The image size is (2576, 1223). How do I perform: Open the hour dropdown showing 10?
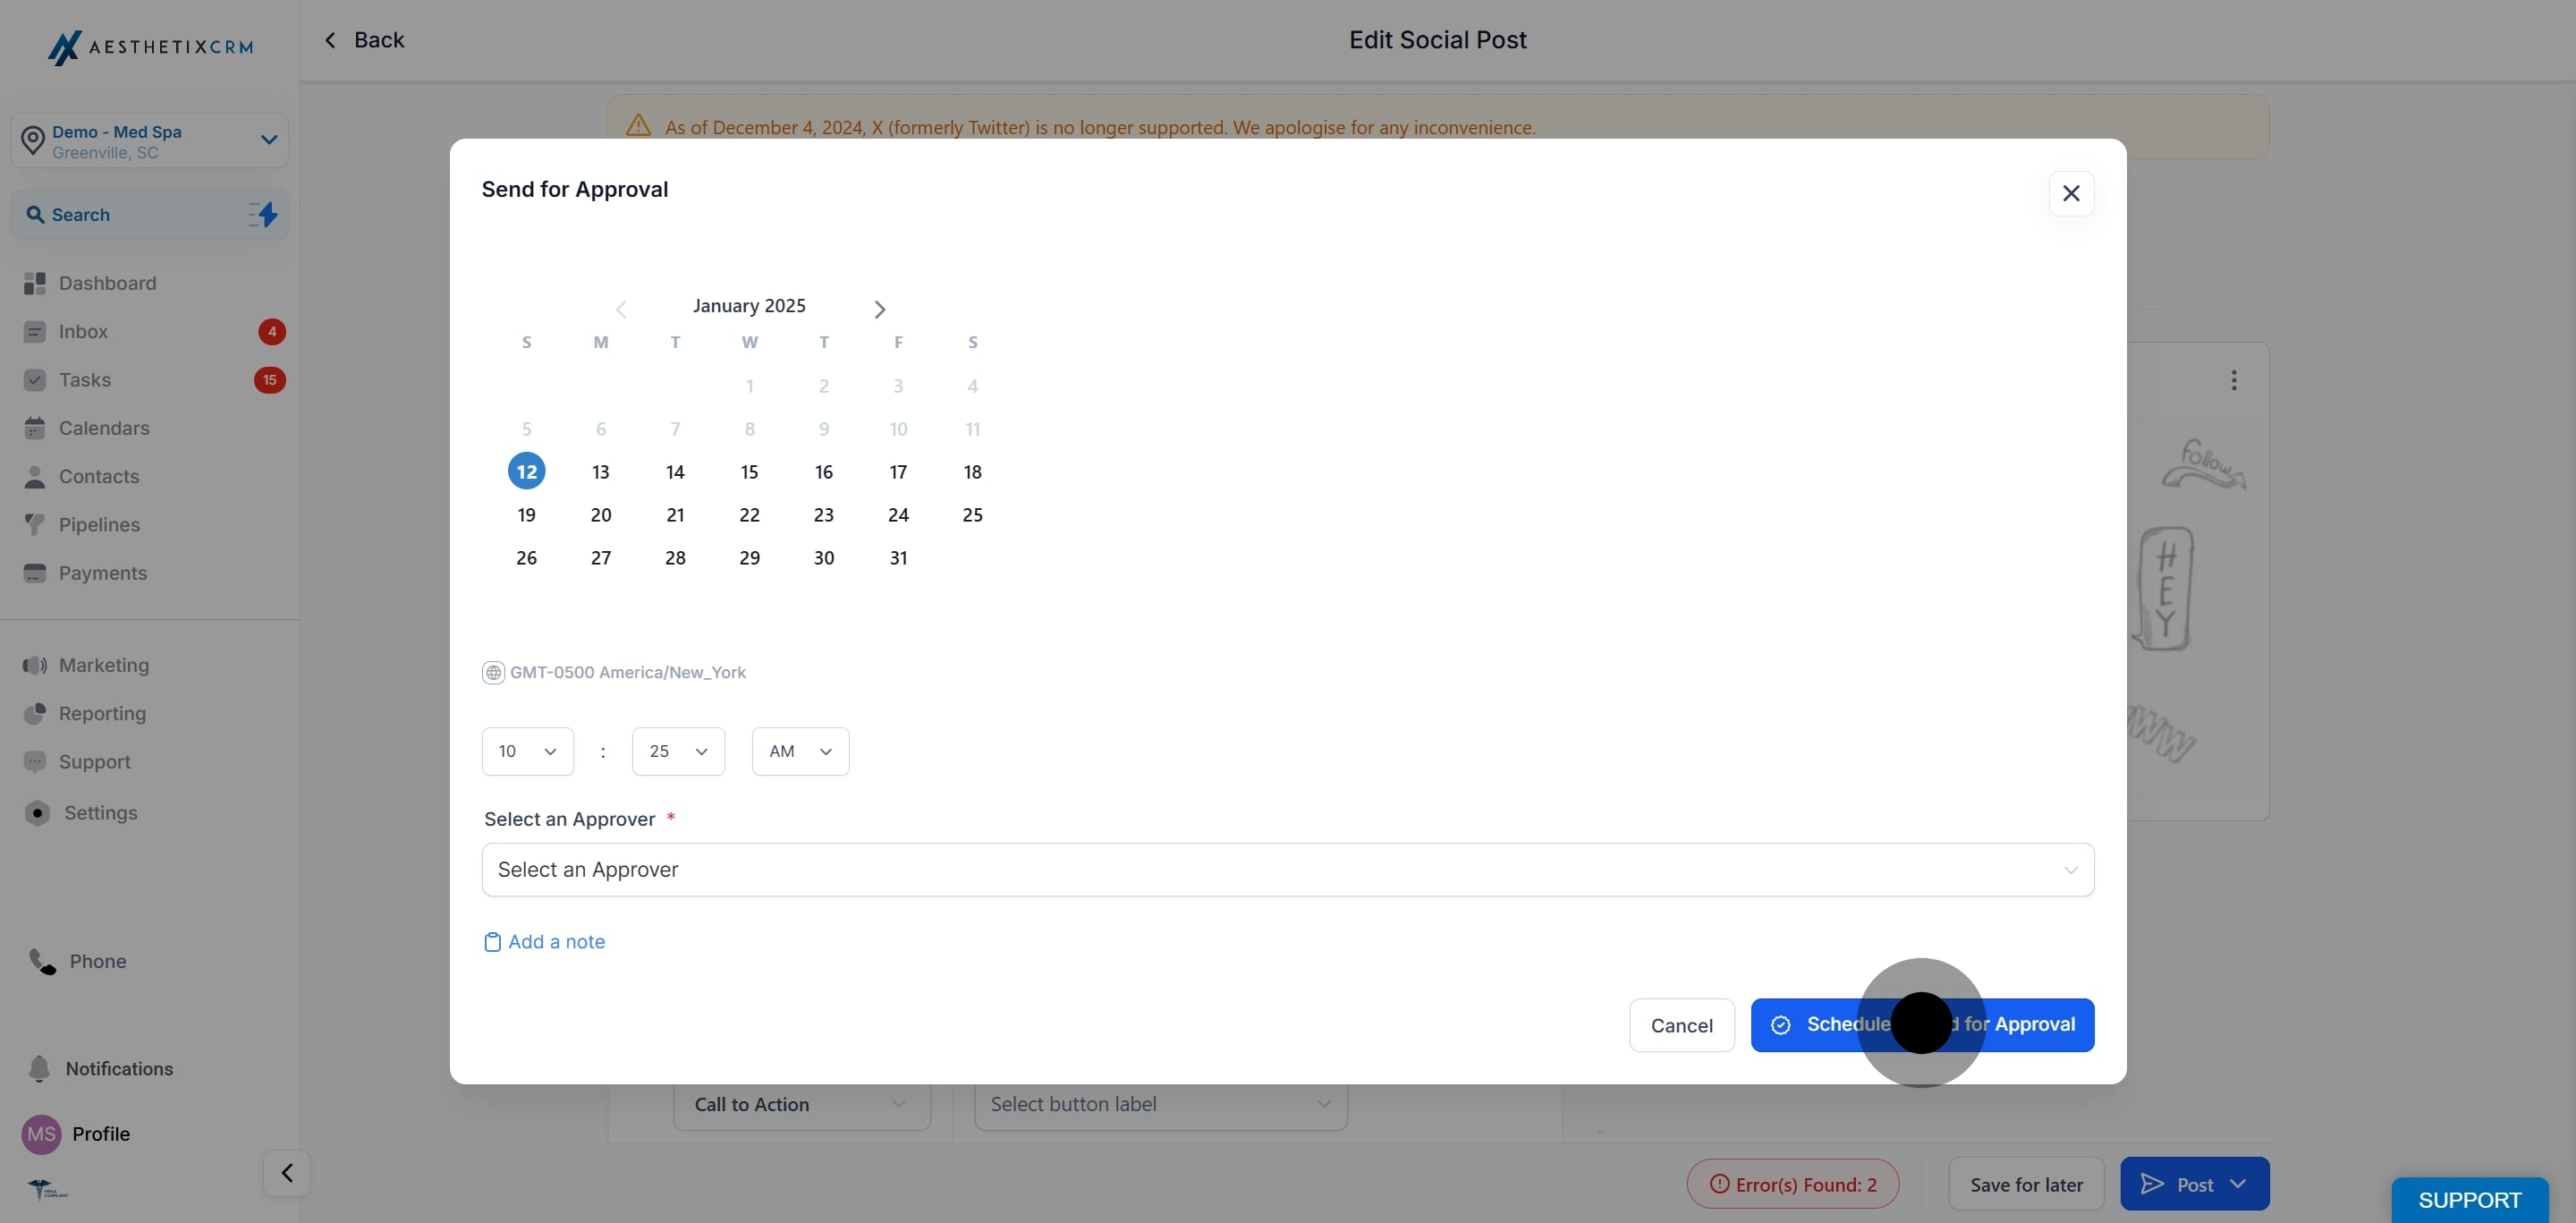pyautogui.click(x=527, y=751)
